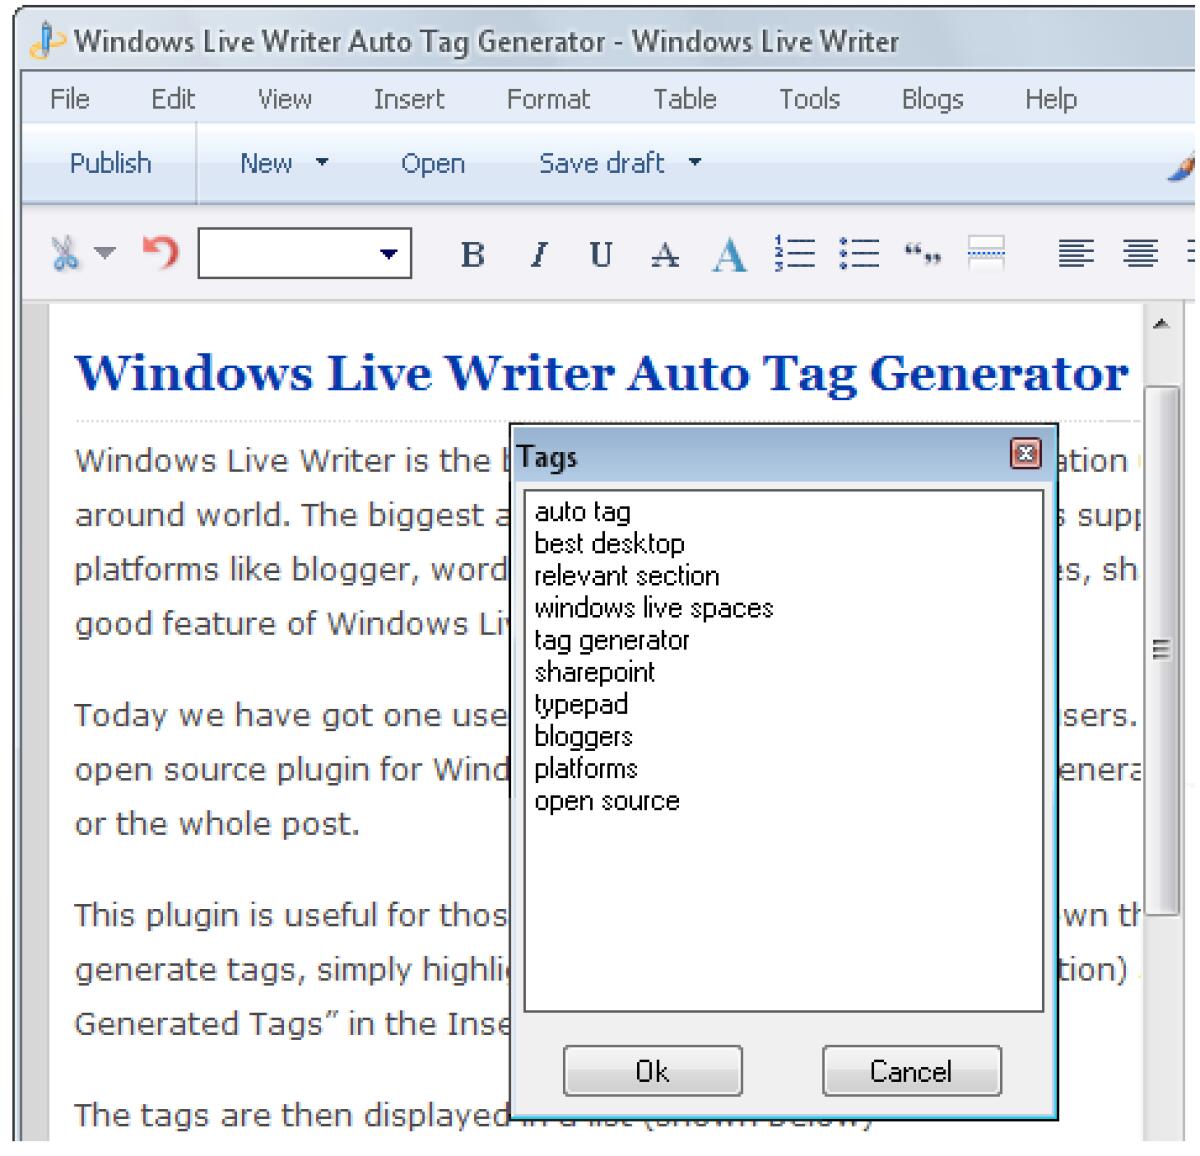Click the Windows Live Writer title icon
Screen dimensions: 1200x1156
point(46,41)
